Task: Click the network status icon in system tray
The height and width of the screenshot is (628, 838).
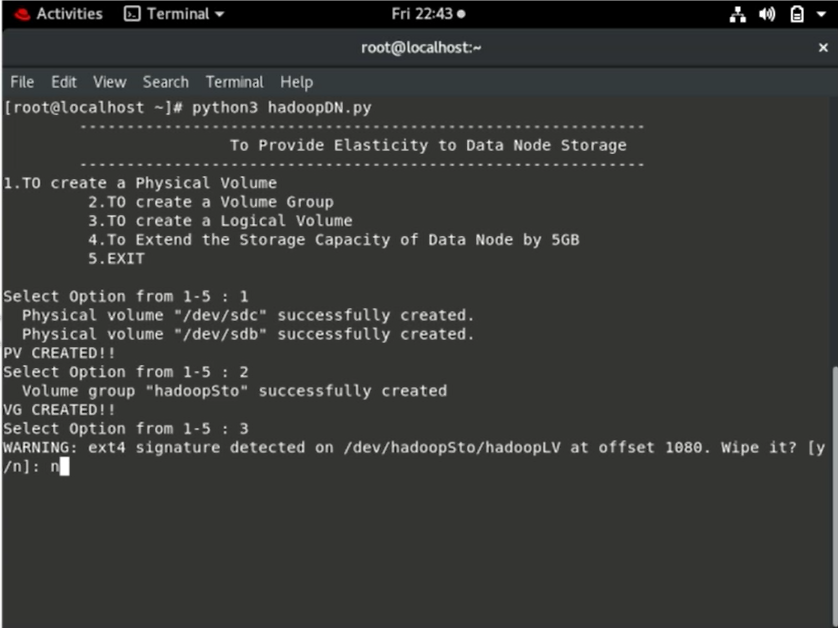Action: click(x=737, y=14)
